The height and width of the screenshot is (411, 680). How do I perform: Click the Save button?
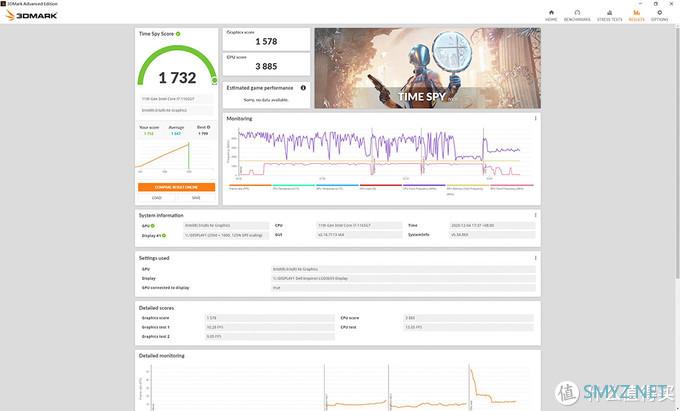[196, 198]
